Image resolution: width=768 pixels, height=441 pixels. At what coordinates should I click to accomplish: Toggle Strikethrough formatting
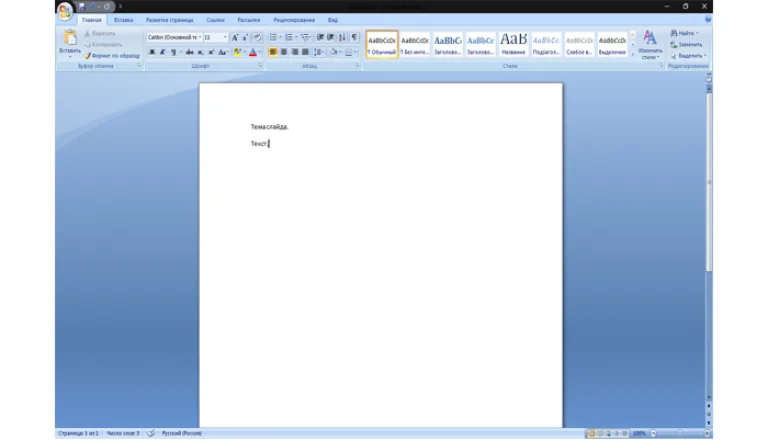pos(189,52)
